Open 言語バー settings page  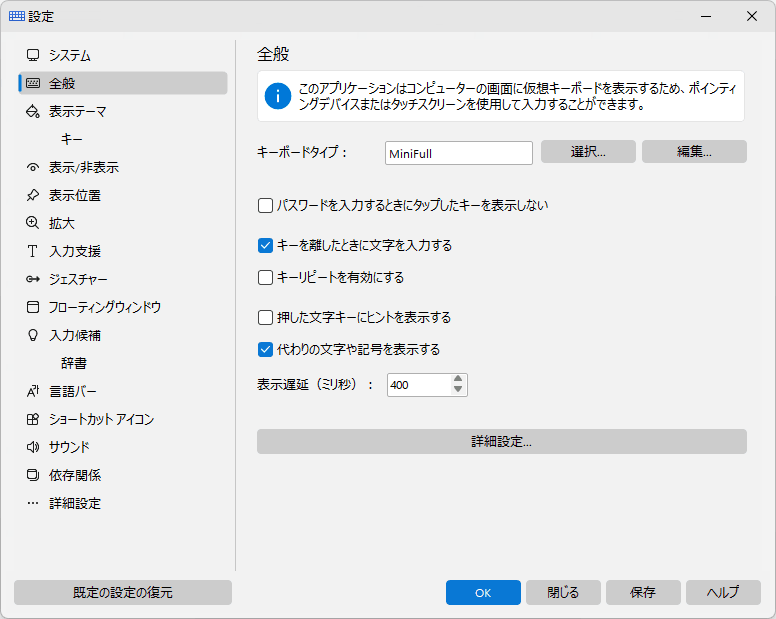click(123, 391)
